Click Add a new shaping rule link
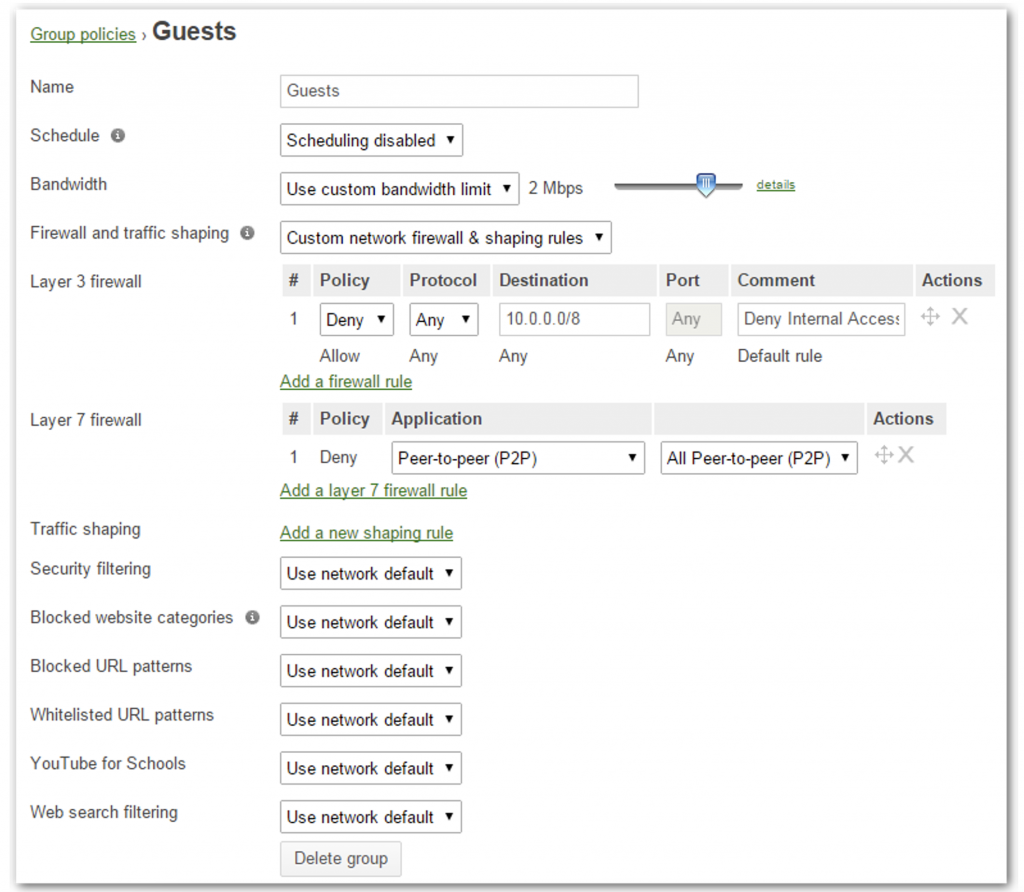Image resolution: width=1024 pixels, height=892 pixels. (x=366, y=533)
